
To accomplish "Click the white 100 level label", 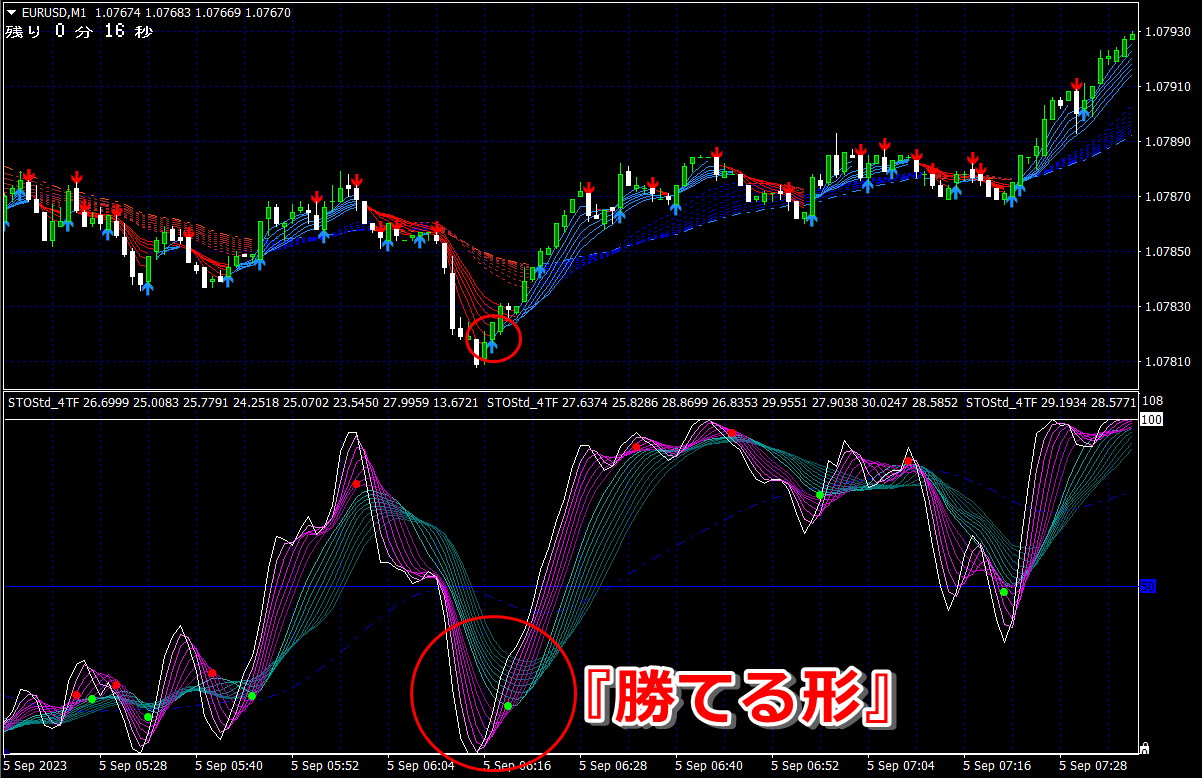I will [x=1150, y=420].
